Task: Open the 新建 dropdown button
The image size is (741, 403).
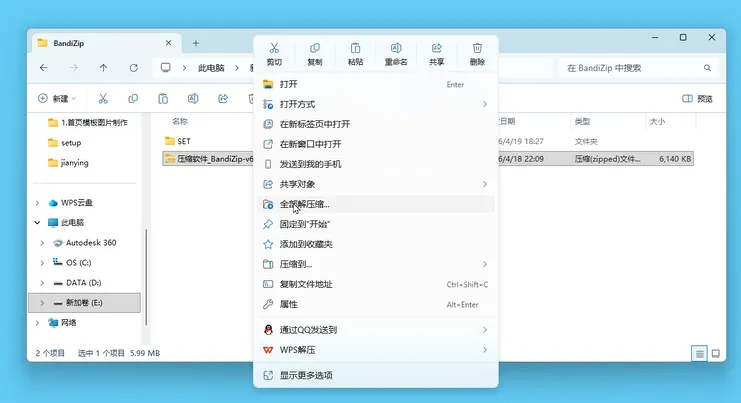Action: [x=57, y=98]
